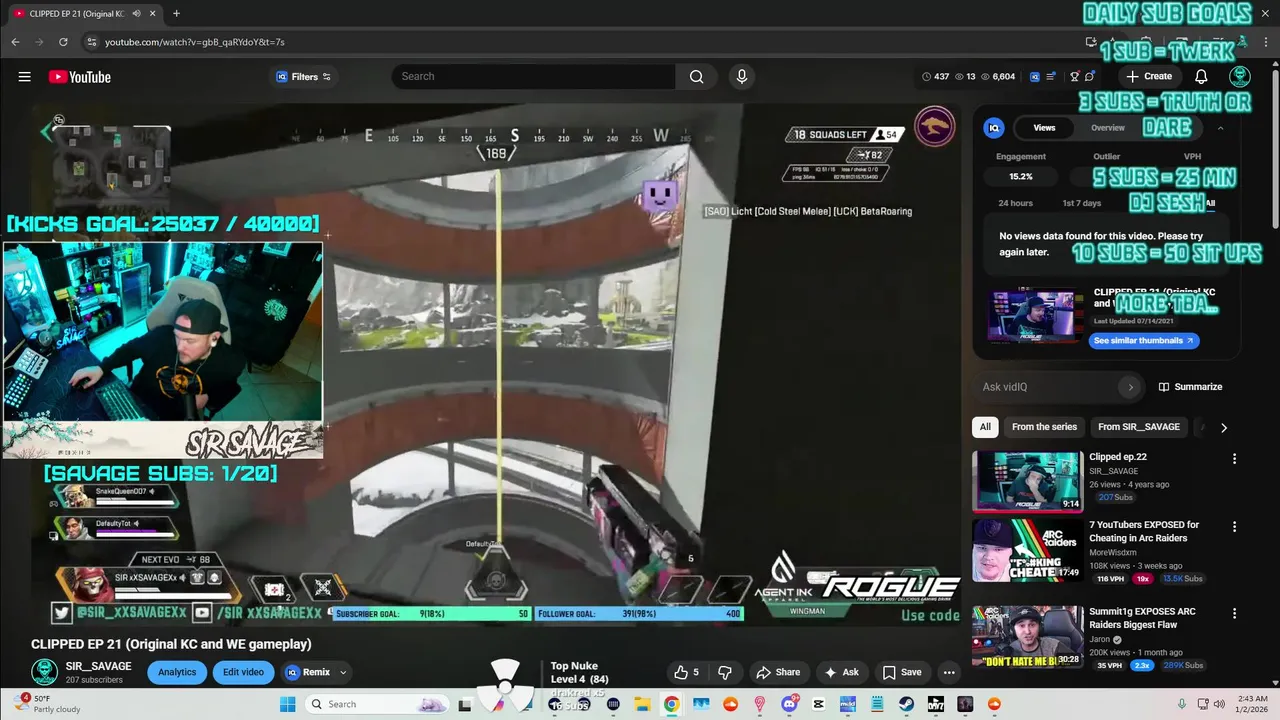The height and width of the screenshot is (720, 1280).
Task: Open Discord from the taskbar
Action: (789, 704)
